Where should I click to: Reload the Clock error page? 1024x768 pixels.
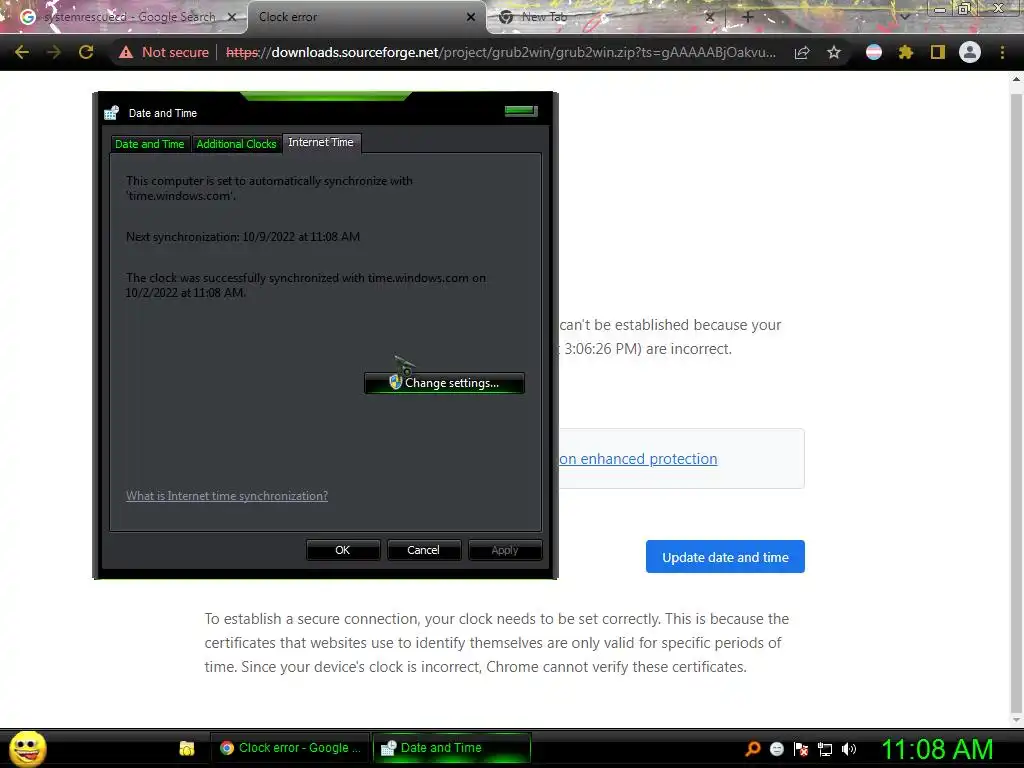pos(86,52)
